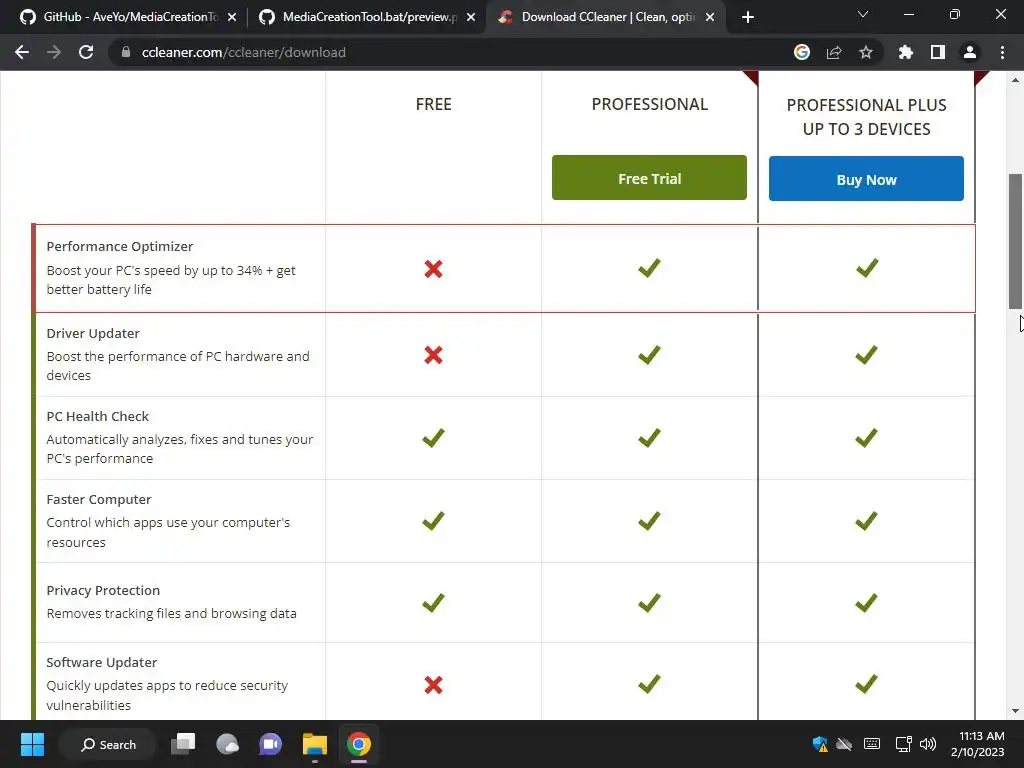Open the volume control in tray
The height and width of the screenshot is (768, 1024).
point(927,744)
